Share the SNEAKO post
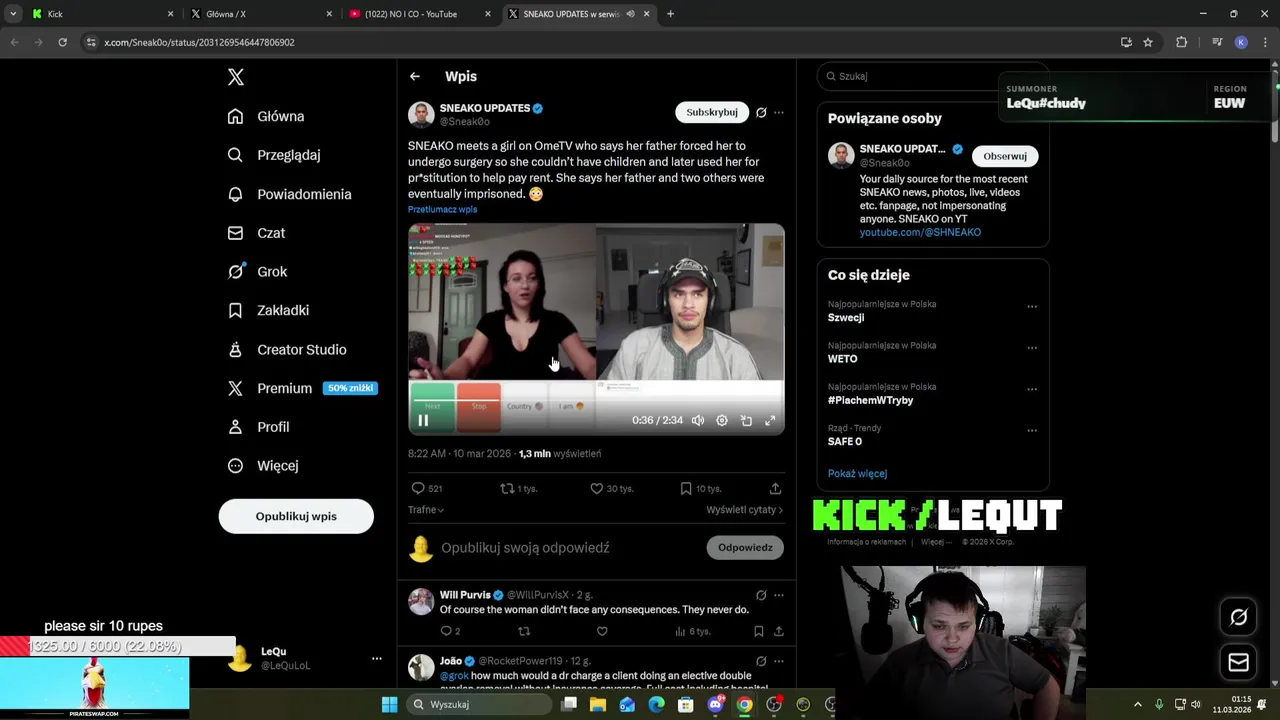 pyautogui.click(x=775, y=488)
